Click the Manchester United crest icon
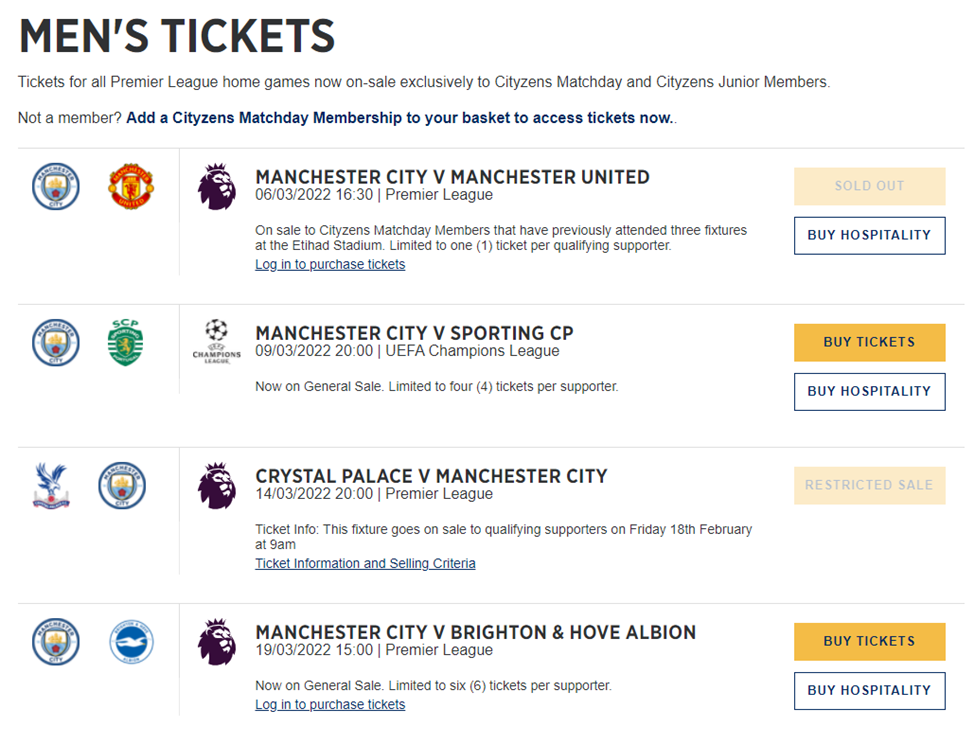The image size is (975, 745). pyautogui.click(x=131, y=187)
